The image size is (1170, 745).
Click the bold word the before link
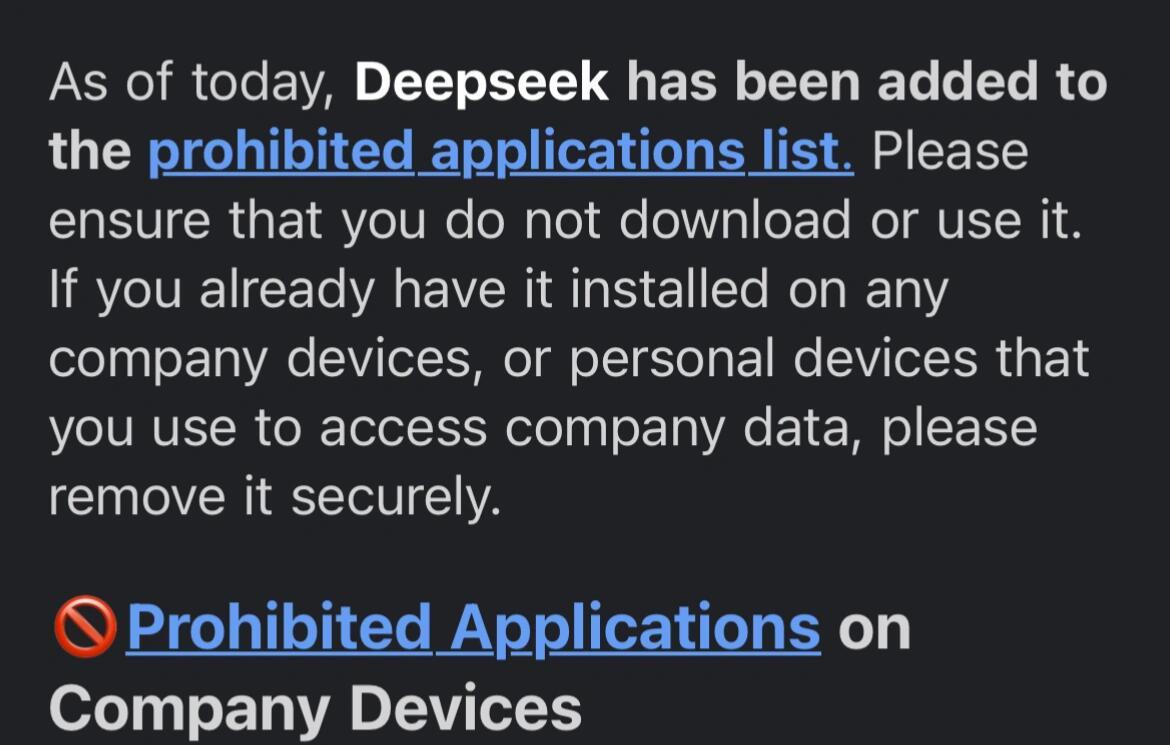[90, 152]
